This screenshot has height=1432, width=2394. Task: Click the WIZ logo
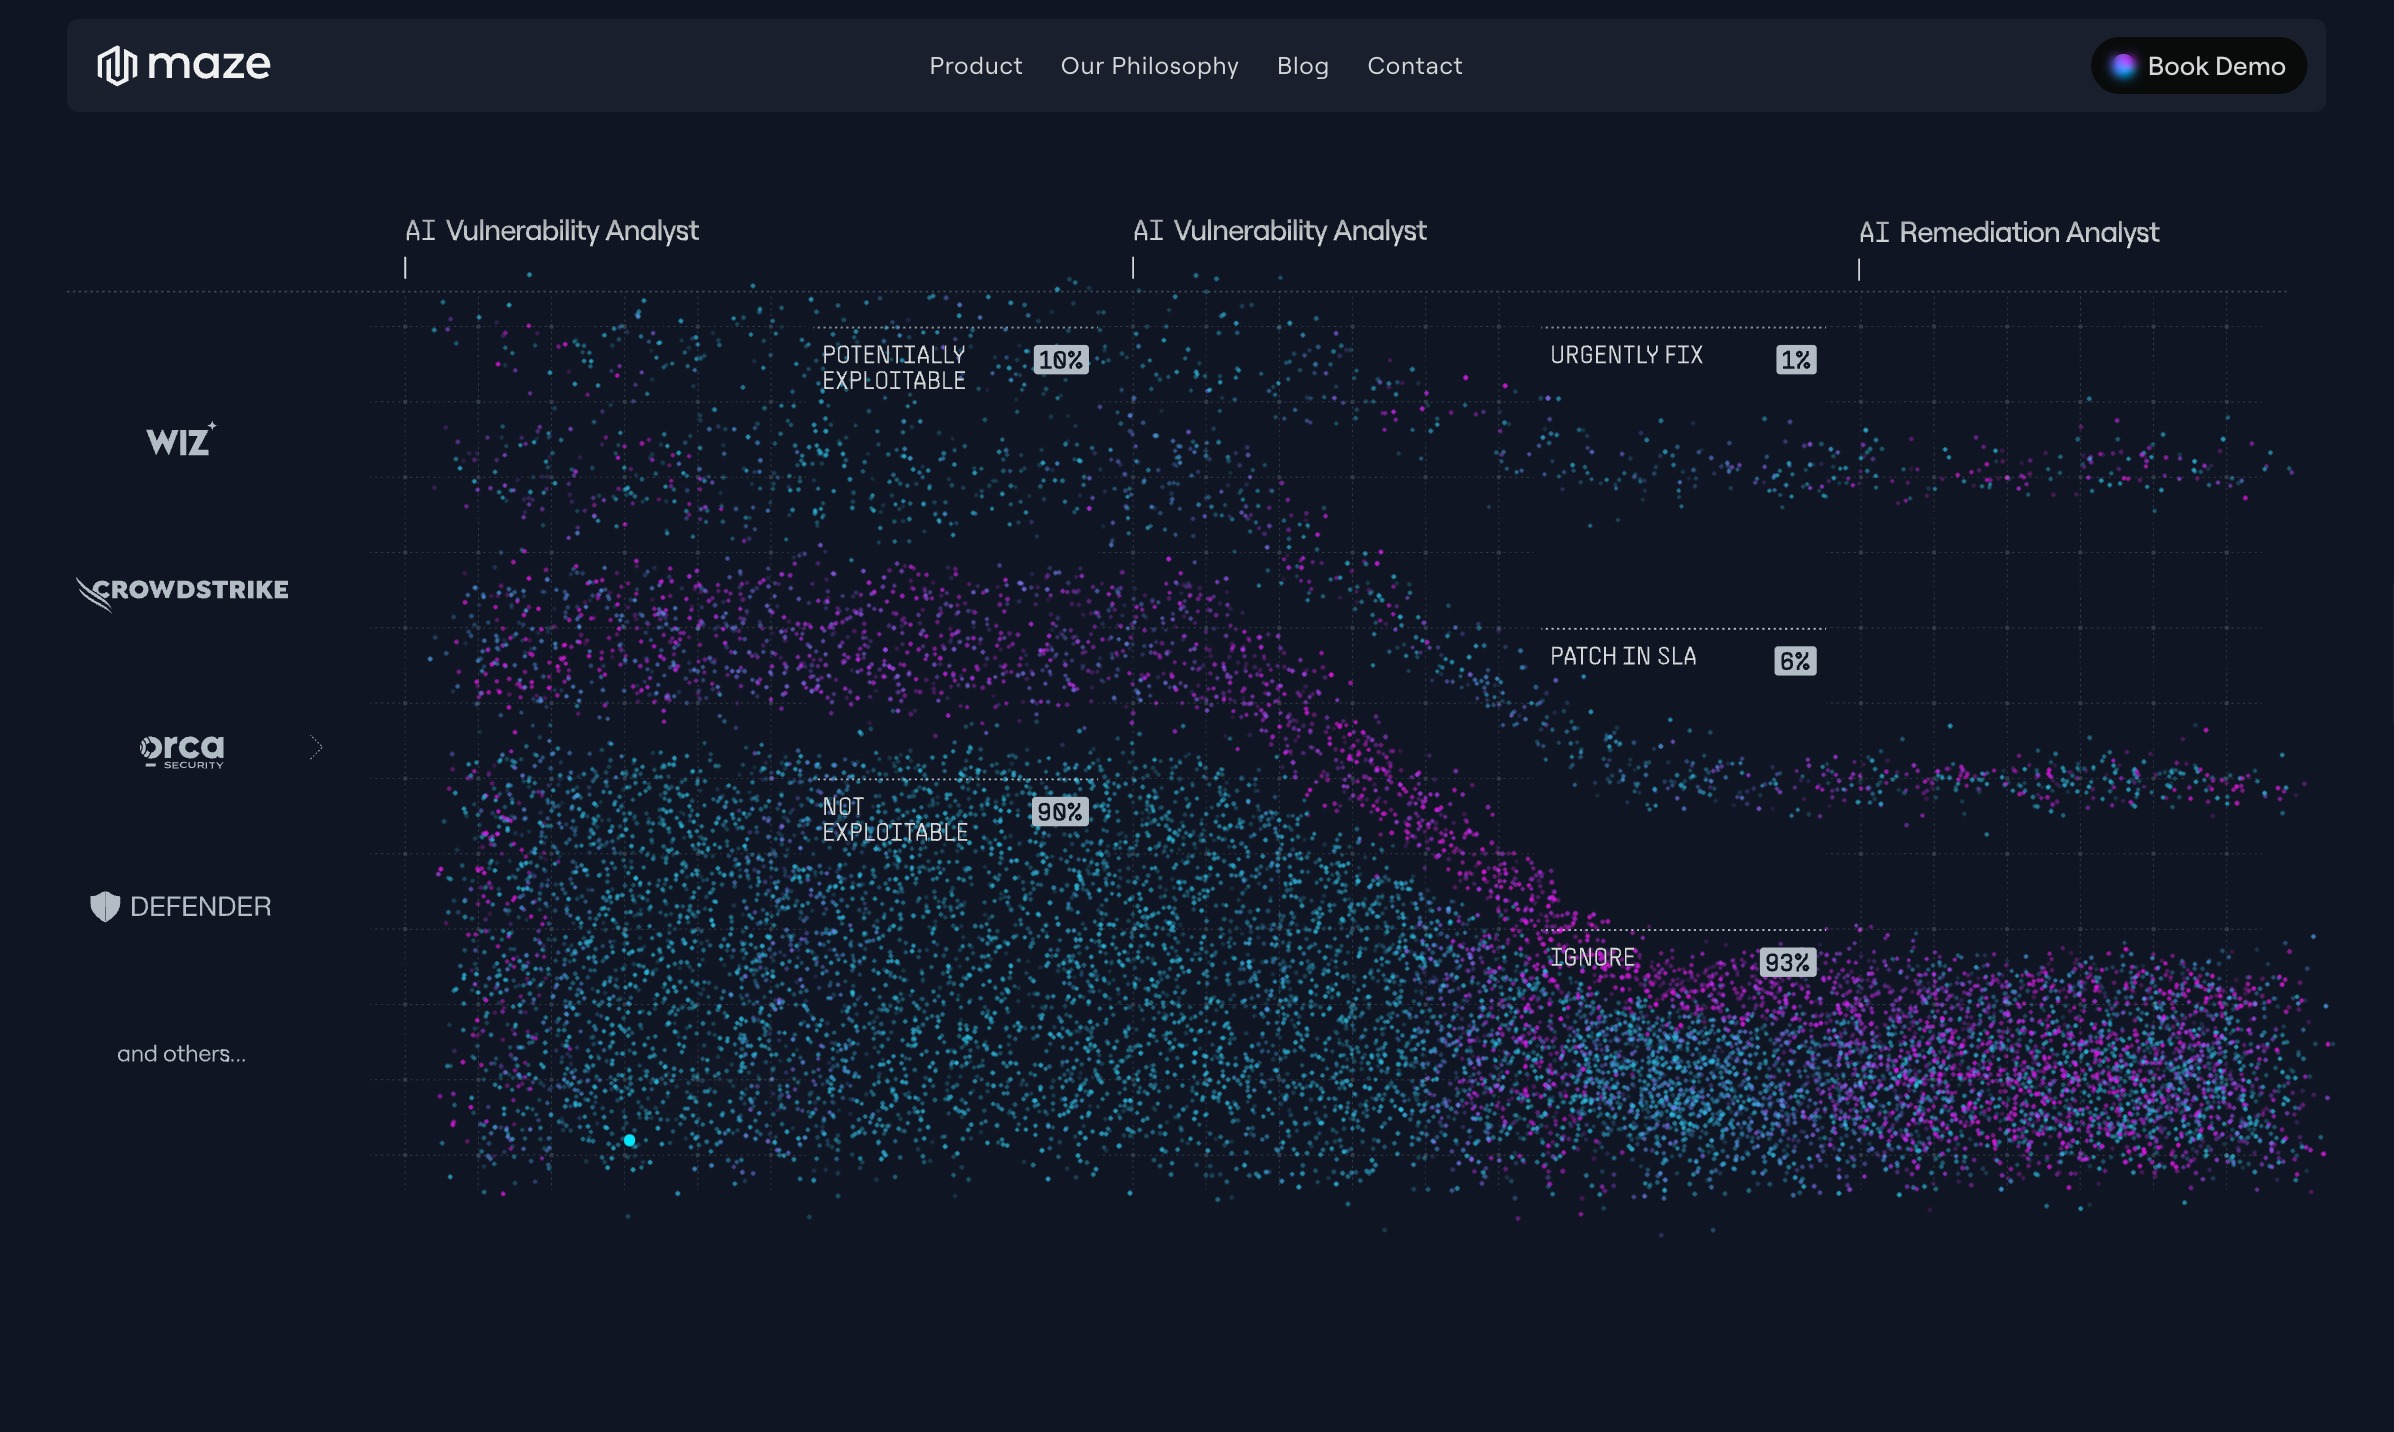181,440
